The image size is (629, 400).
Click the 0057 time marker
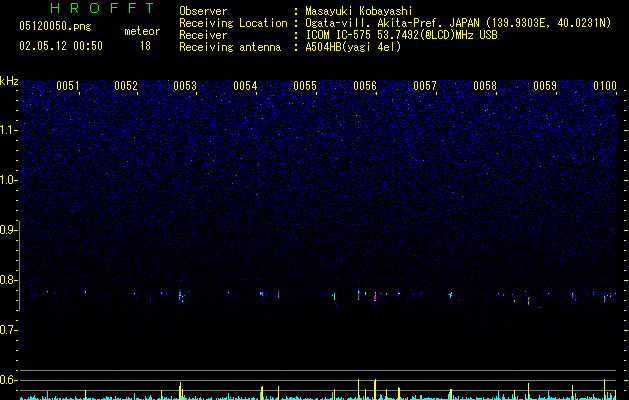pos(425,86)
